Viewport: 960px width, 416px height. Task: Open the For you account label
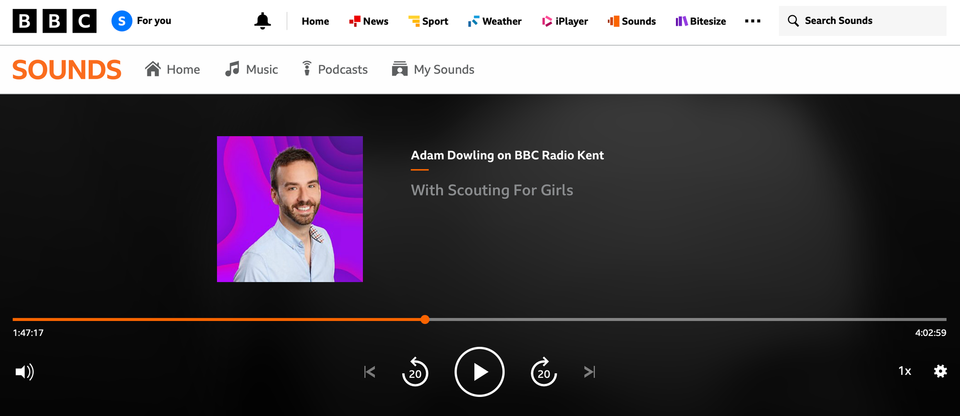[154, 21]
